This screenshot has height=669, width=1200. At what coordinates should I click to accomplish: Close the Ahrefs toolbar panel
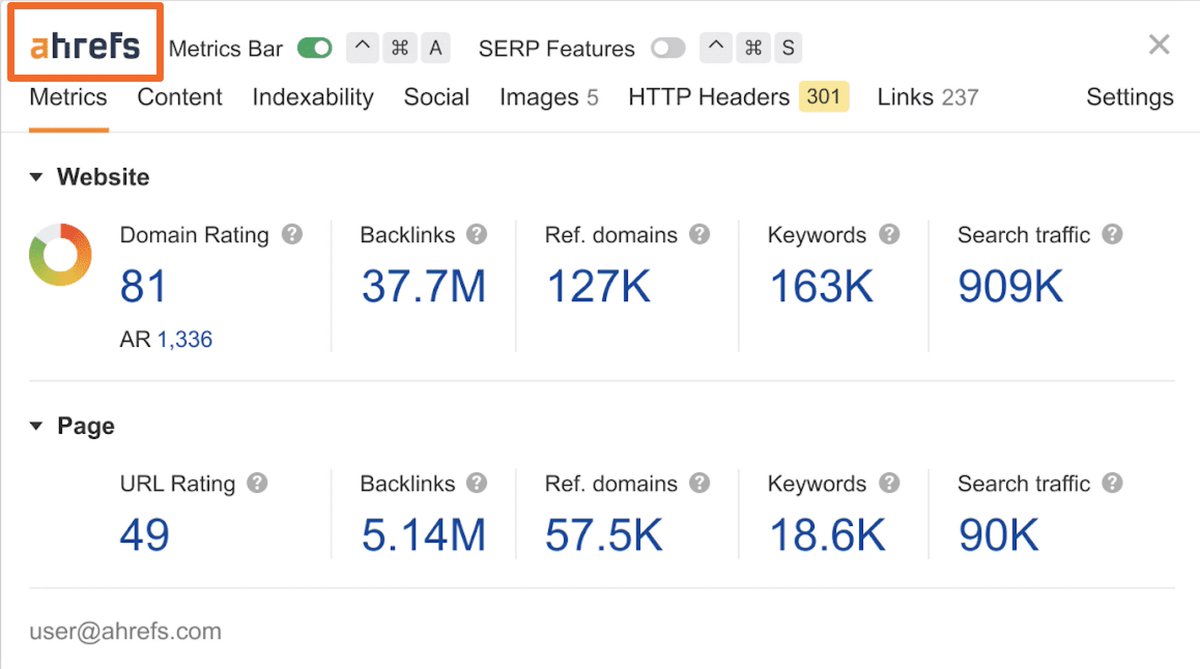pos(1159,45)
